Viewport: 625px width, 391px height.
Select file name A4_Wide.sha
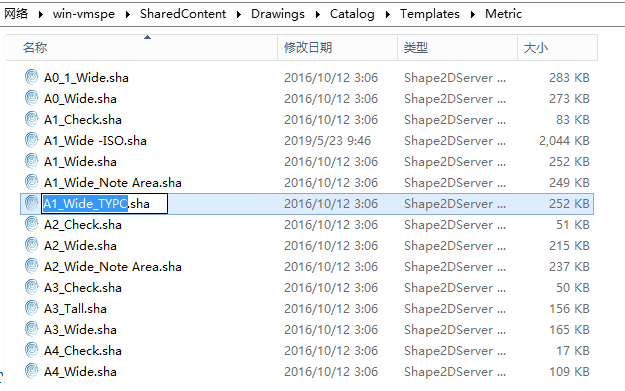pos(80,372)
